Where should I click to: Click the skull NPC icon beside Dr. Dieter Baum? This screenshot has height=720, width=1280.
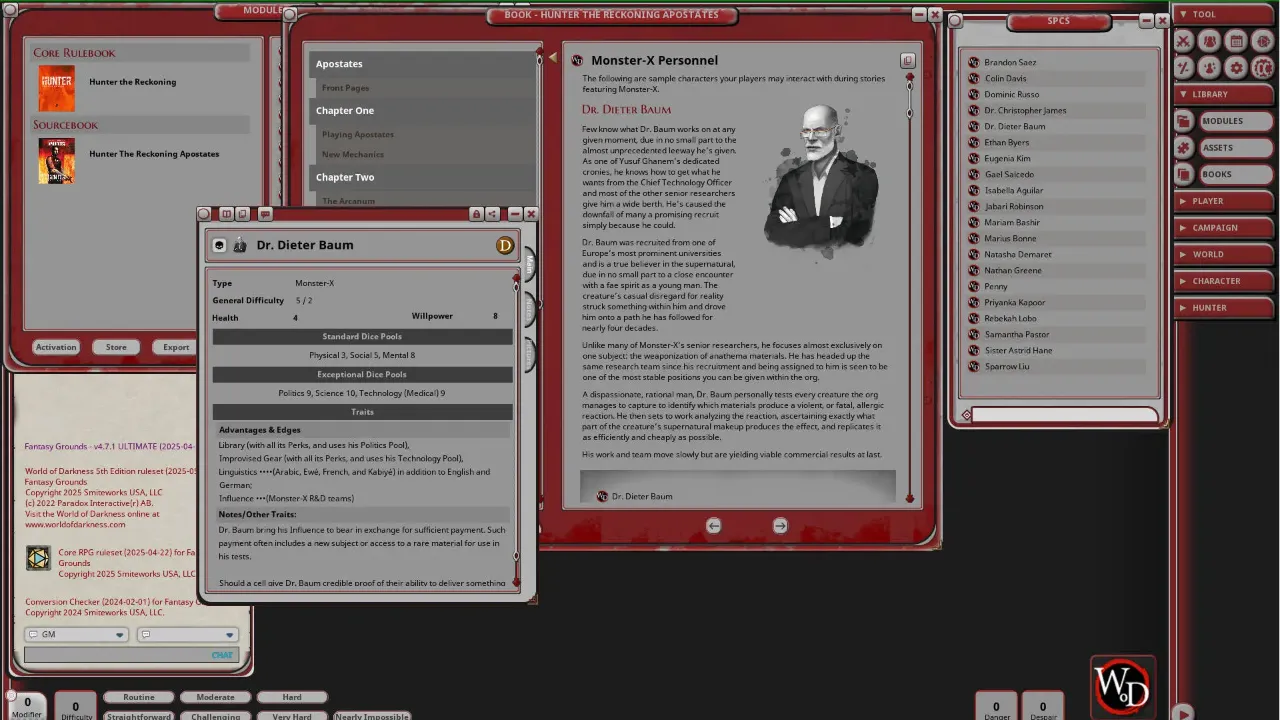coord(219,245)
